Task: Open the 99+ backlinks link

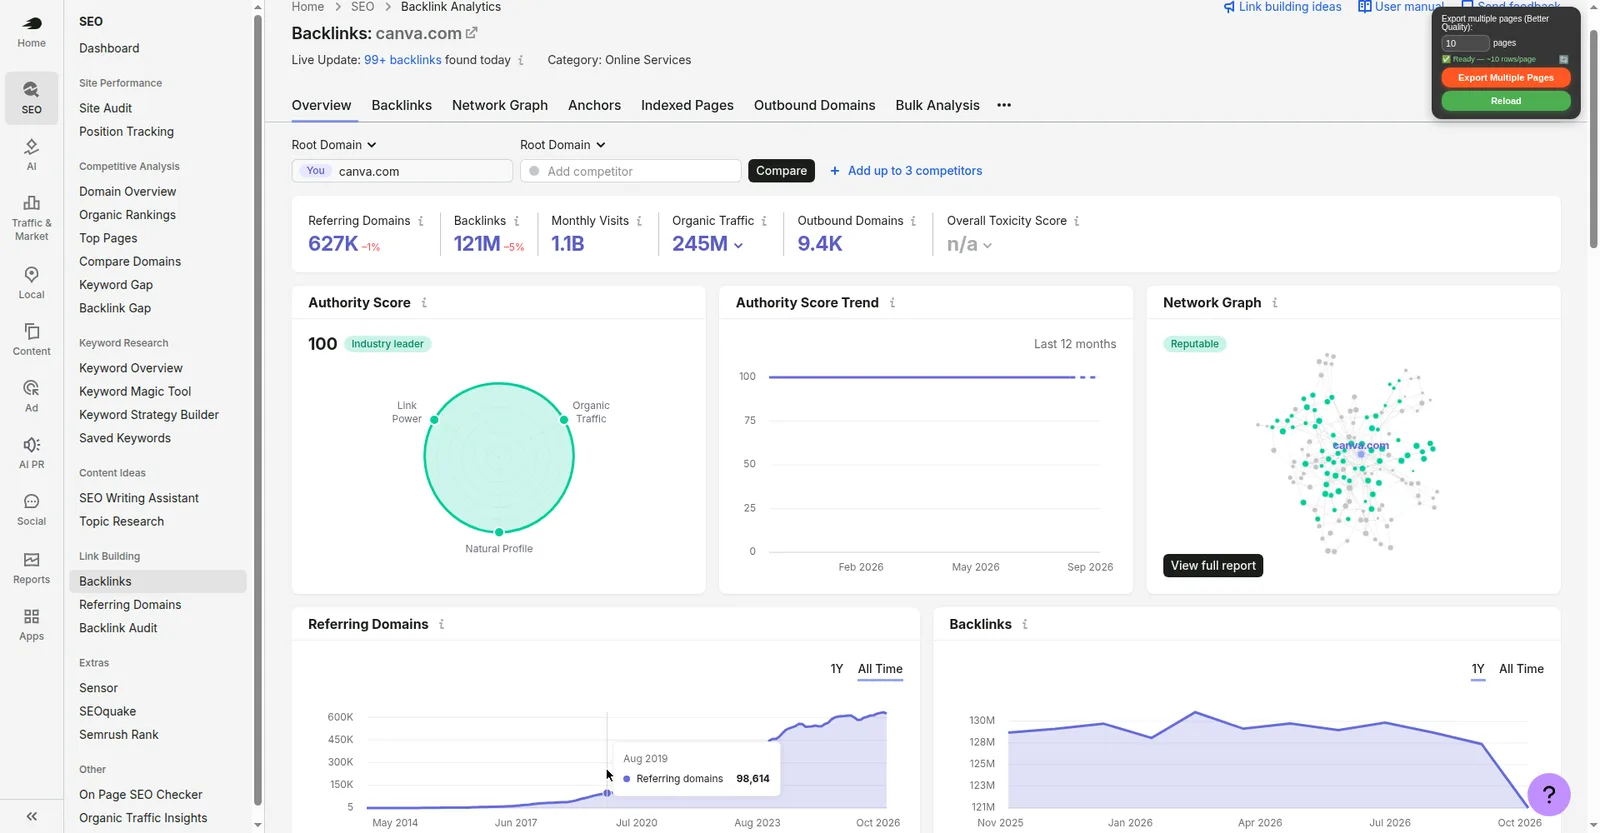Action: pos(403,60)
